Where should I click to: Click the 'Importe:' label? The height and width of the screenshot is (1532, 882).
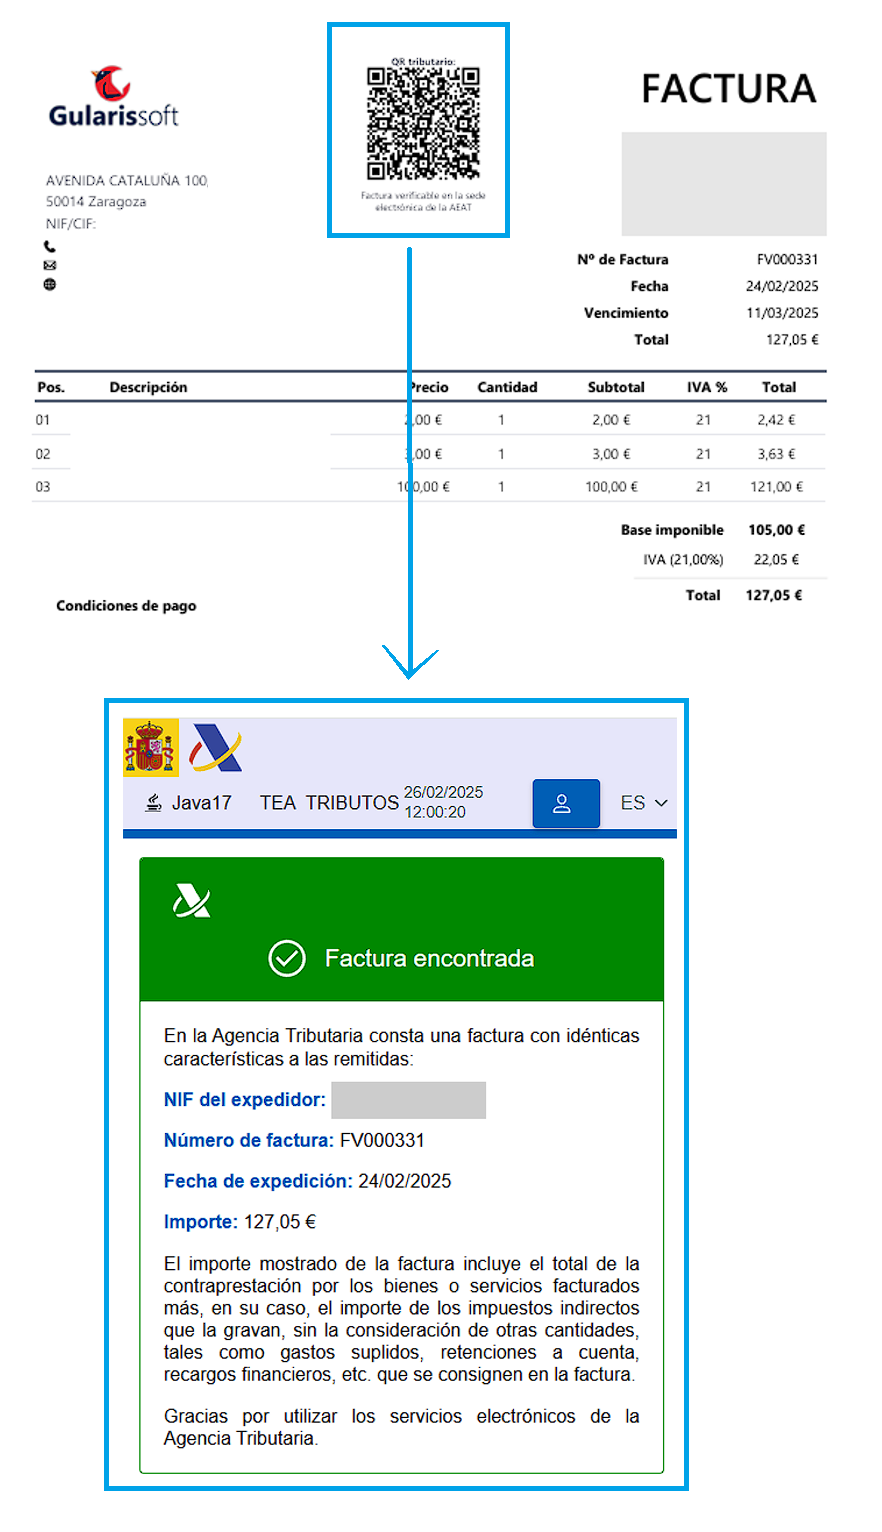click(x=201, y=1222)
